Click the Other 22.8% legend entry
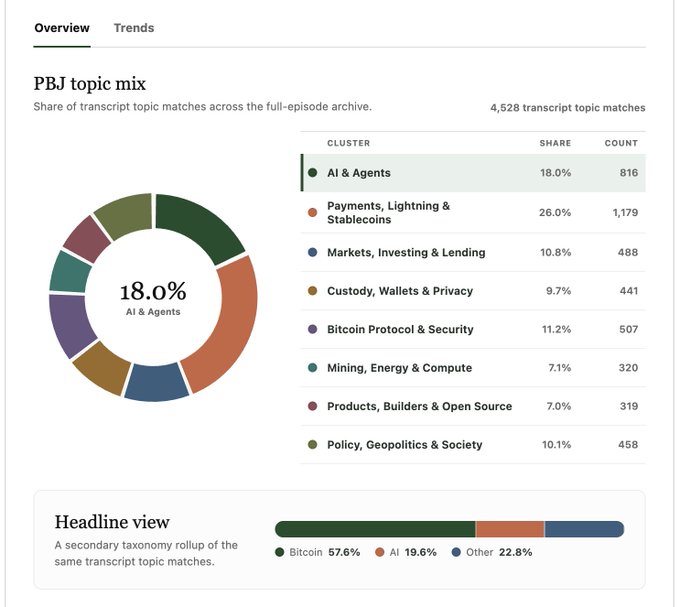Screen dimensions: 680x607 coord(492,552)
